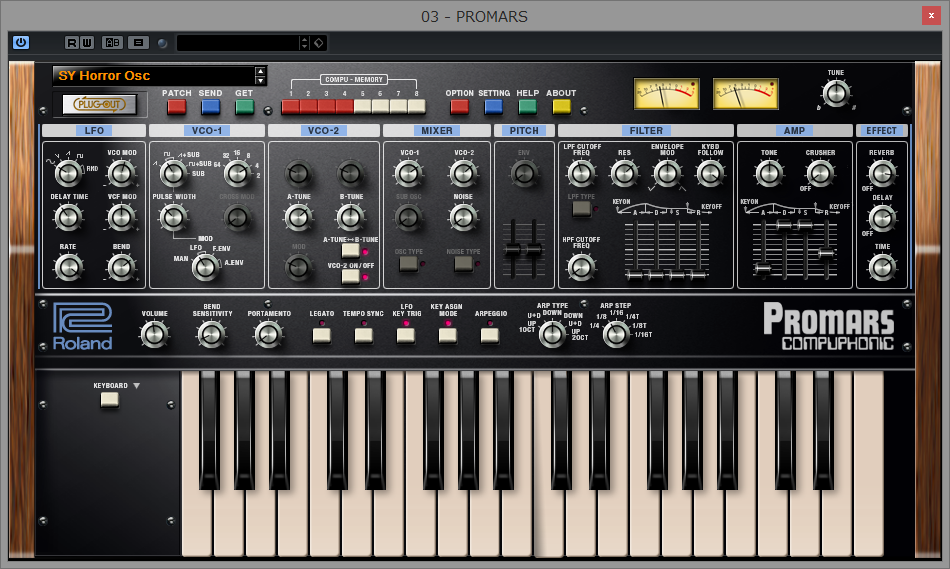Toggle the A-TUNE/B-TUNE switch
This screenshot has width=950, height=569.
click(x=350, y=250)
